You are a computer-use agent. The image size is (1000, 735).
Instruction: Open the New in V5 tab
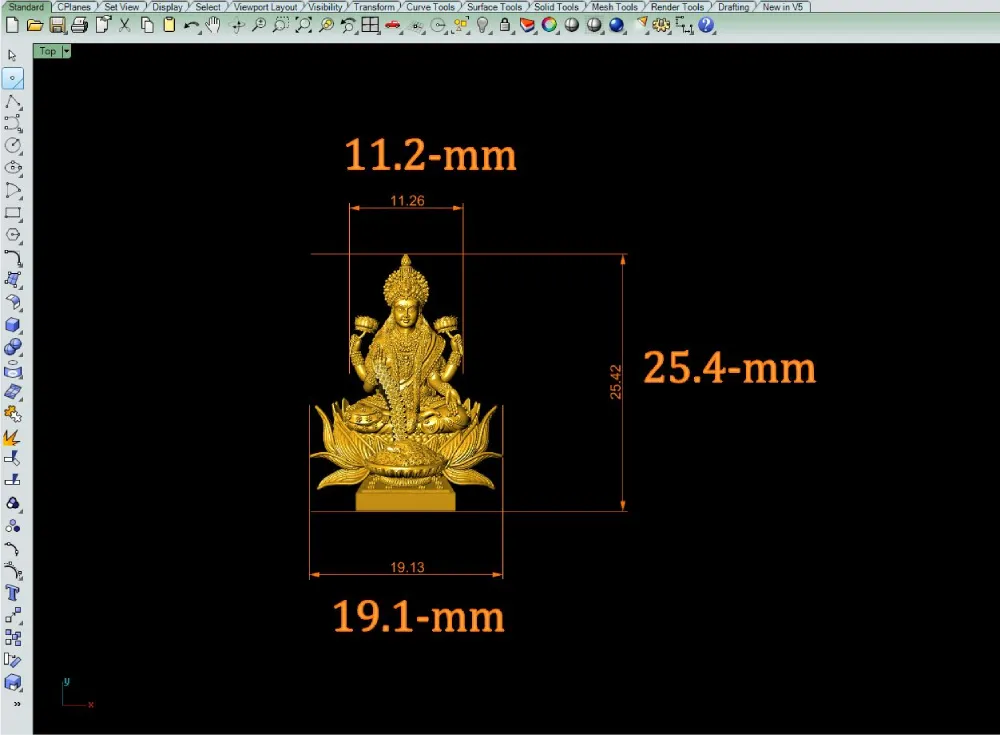(783, 6)
